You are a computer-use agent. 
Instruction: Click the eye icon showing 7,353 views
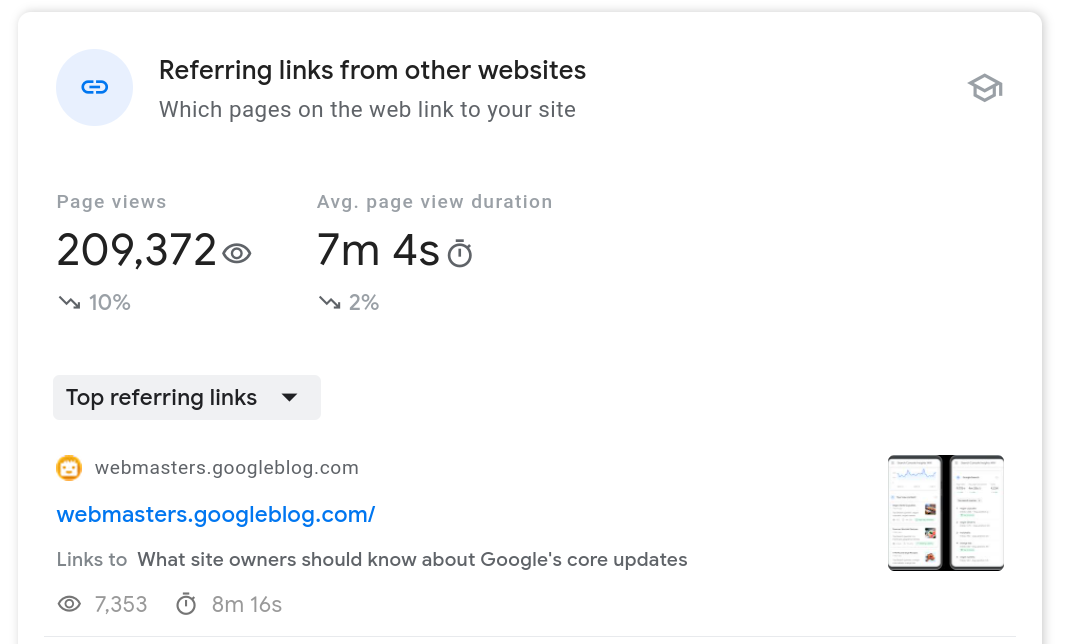tap(69, 604)
